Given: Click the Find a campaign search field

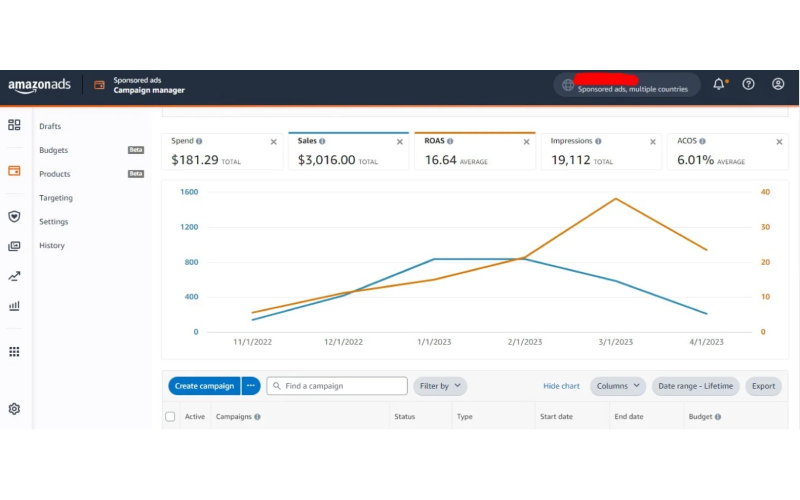Looking at the screenshot, I should tap(342, 386).
